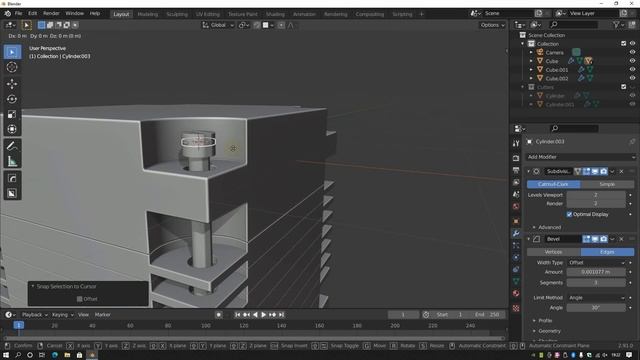Viewport: 640px width, 360px height.
Task: Select Catmull-Clark subdivision type
Action: [553, 184]
